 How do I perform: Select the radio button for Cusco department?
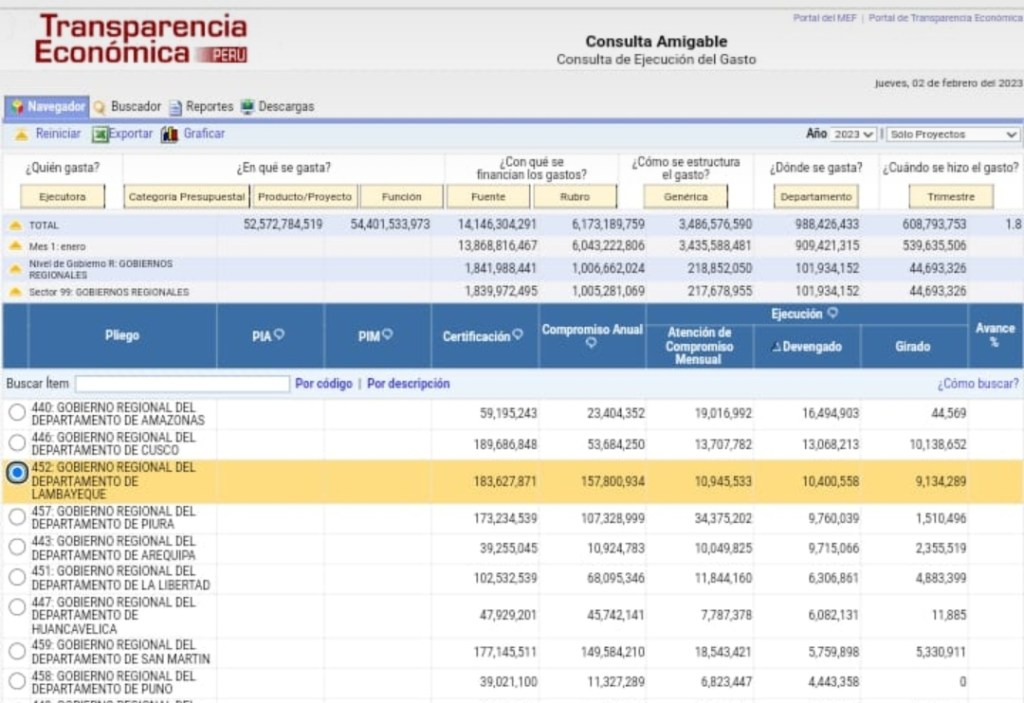click(16, 441)
